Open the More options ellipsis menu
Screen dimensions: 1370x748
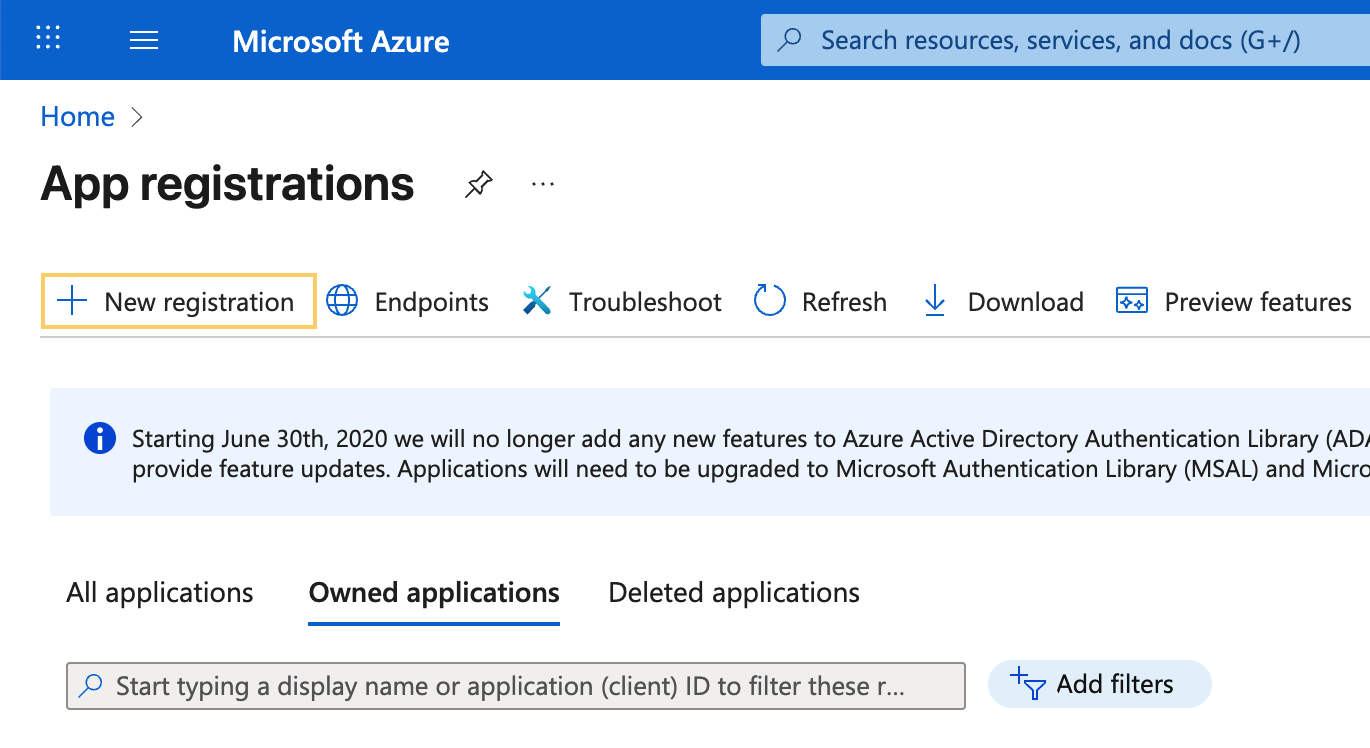(x=543, y=184)
